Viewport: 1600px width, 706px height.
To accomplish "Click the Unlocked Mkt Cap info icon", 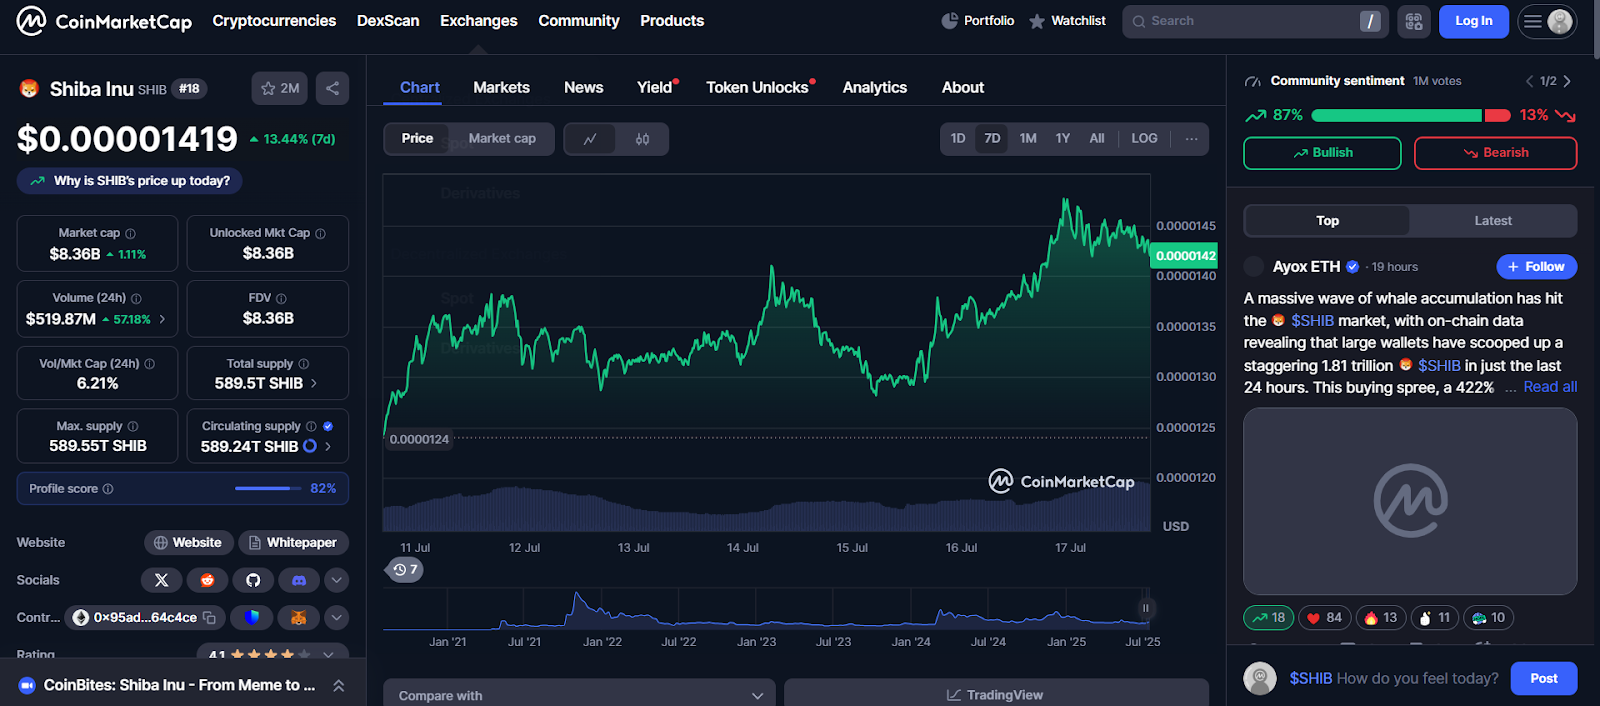I will (320, 233).
